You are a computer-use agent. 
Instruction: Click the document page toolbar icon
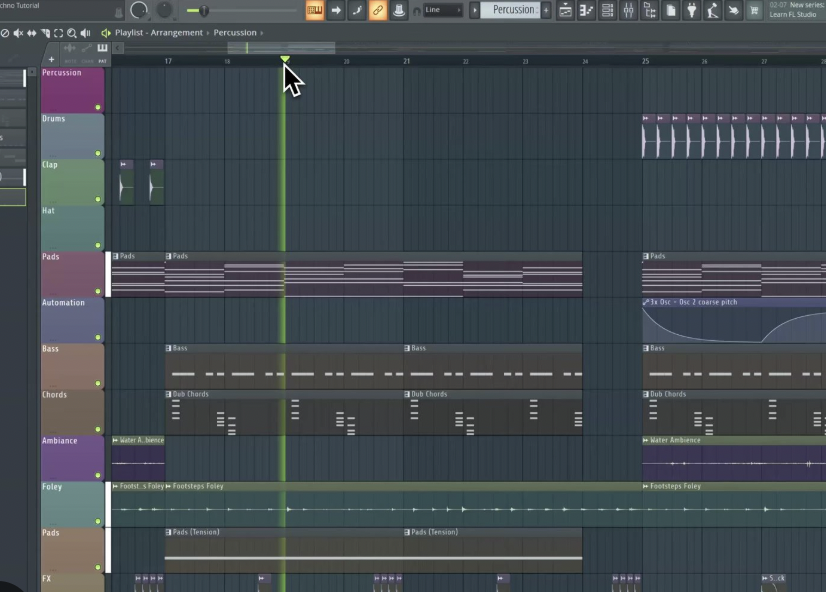click(671, 10)
